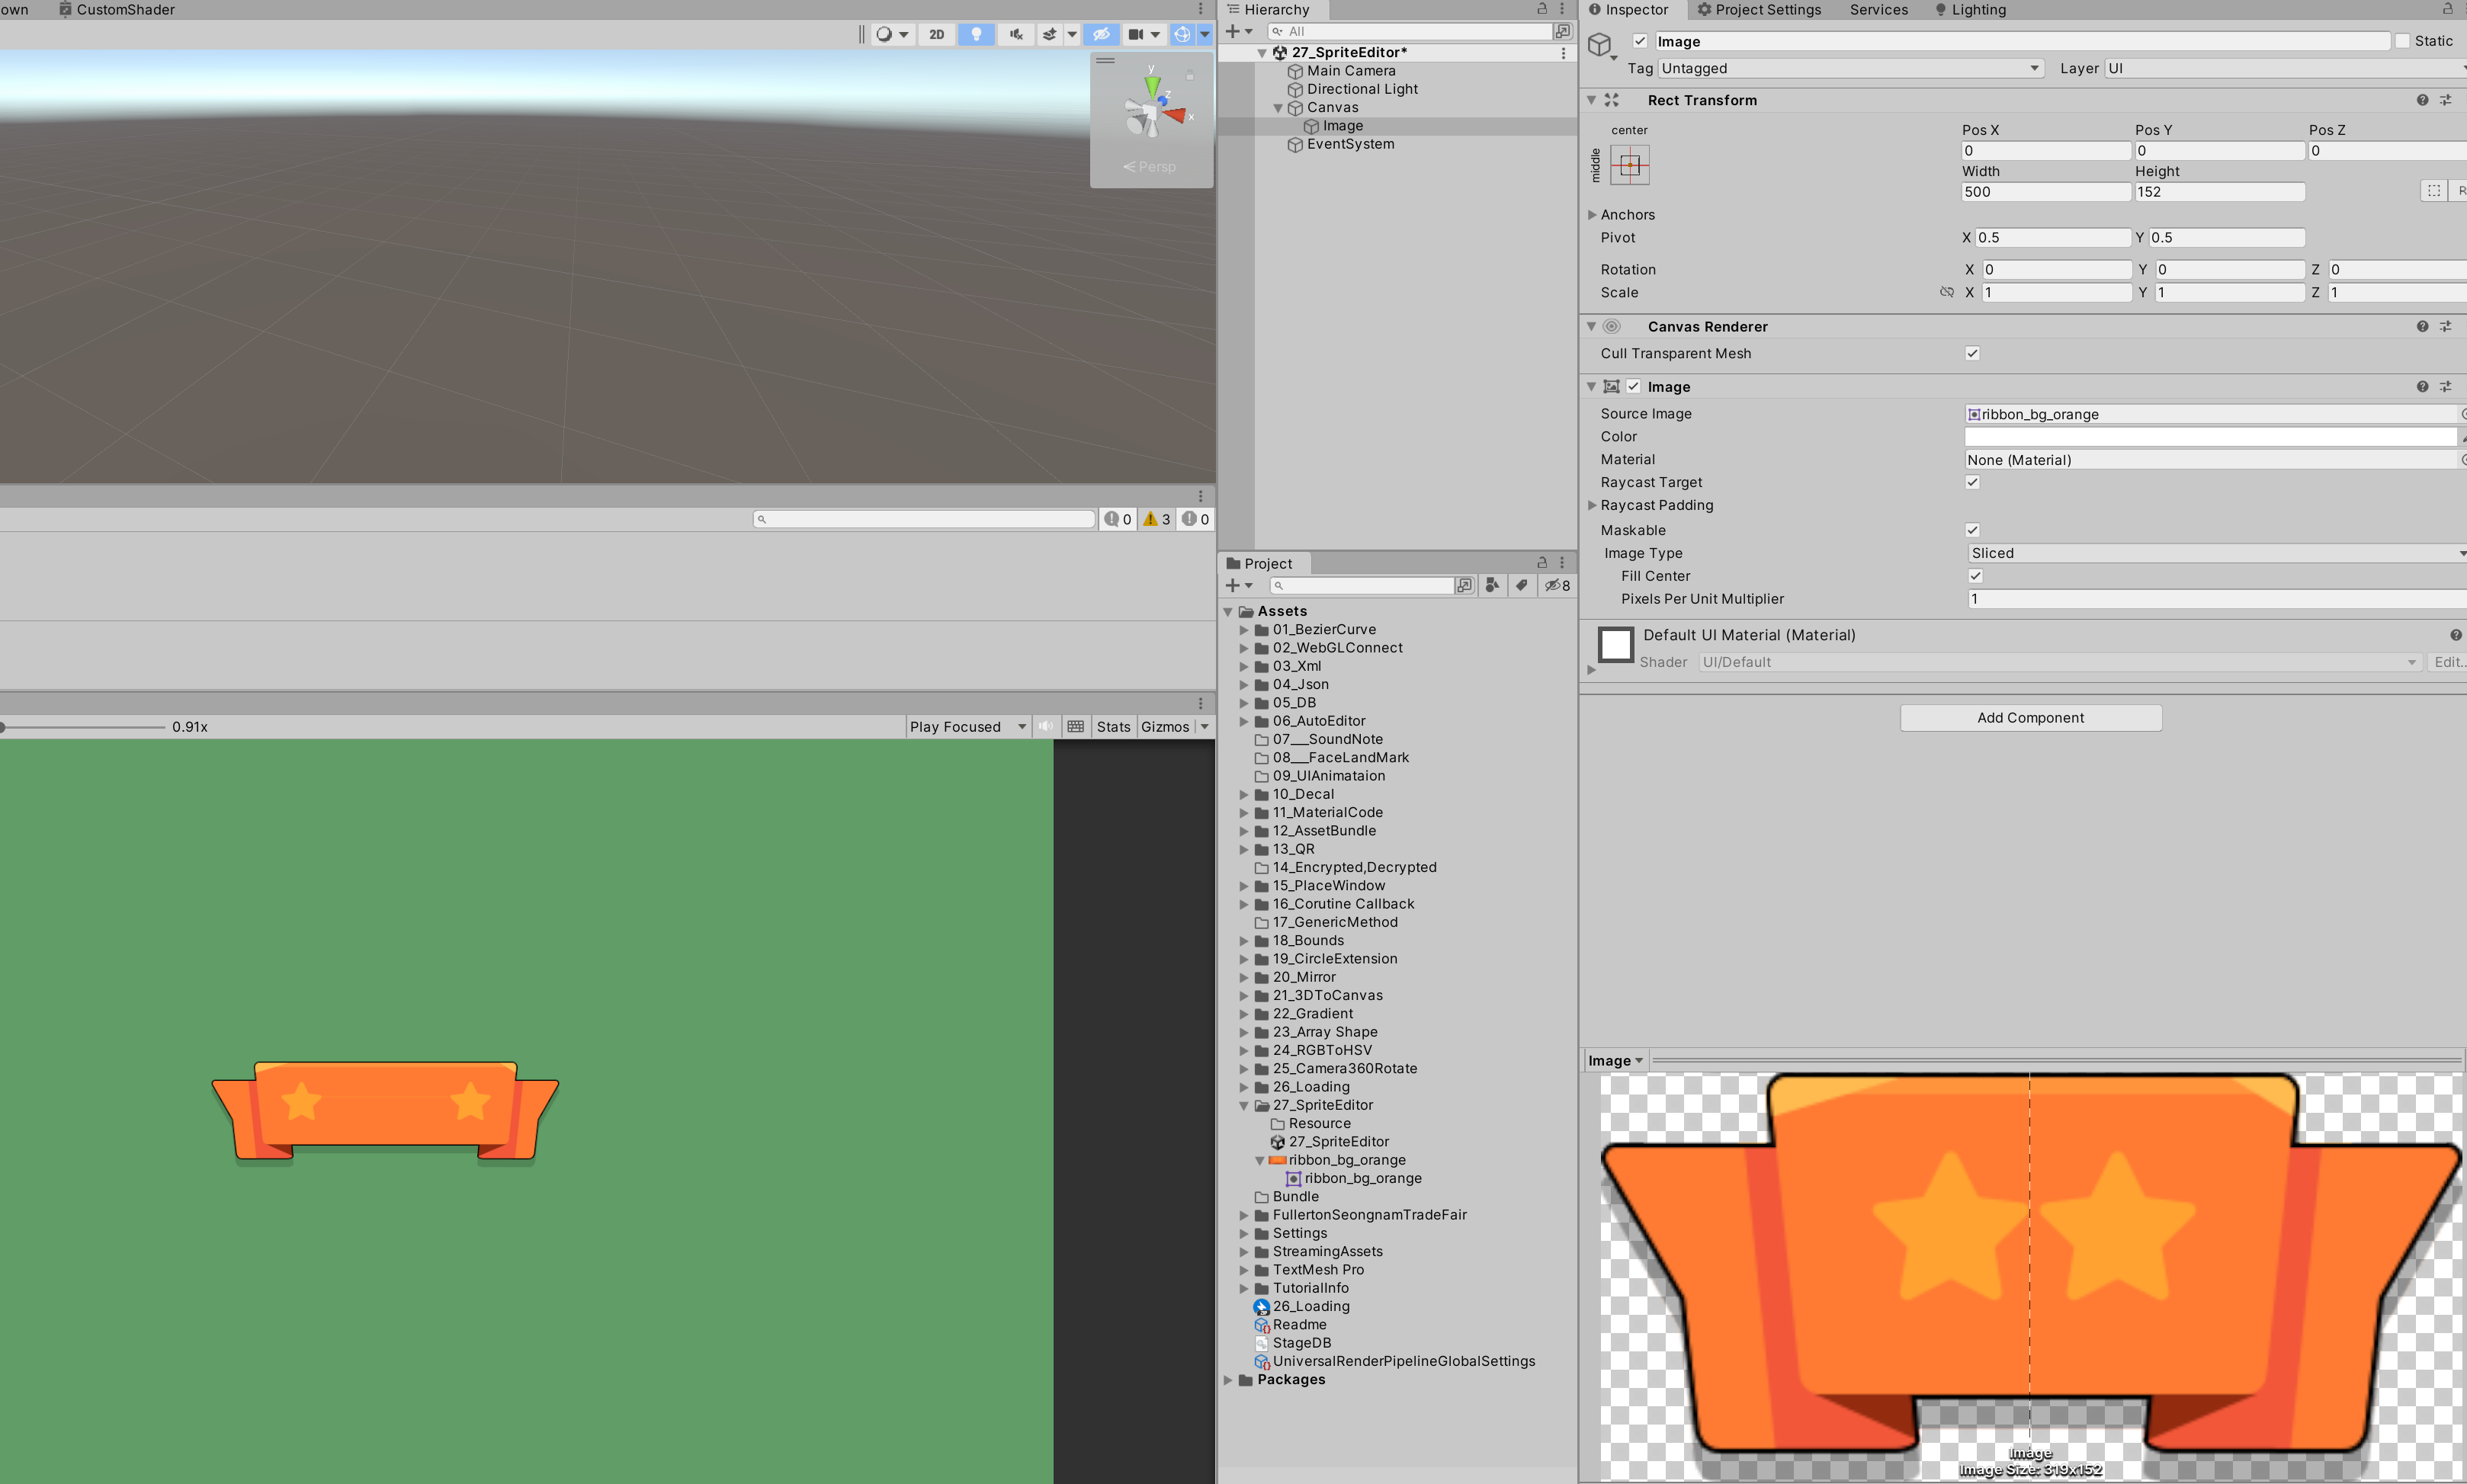This screenshot has height=1484, width=2467.
Task: Toggle Cull Transparent Mesh checkbox
Action: point(1972,353)
